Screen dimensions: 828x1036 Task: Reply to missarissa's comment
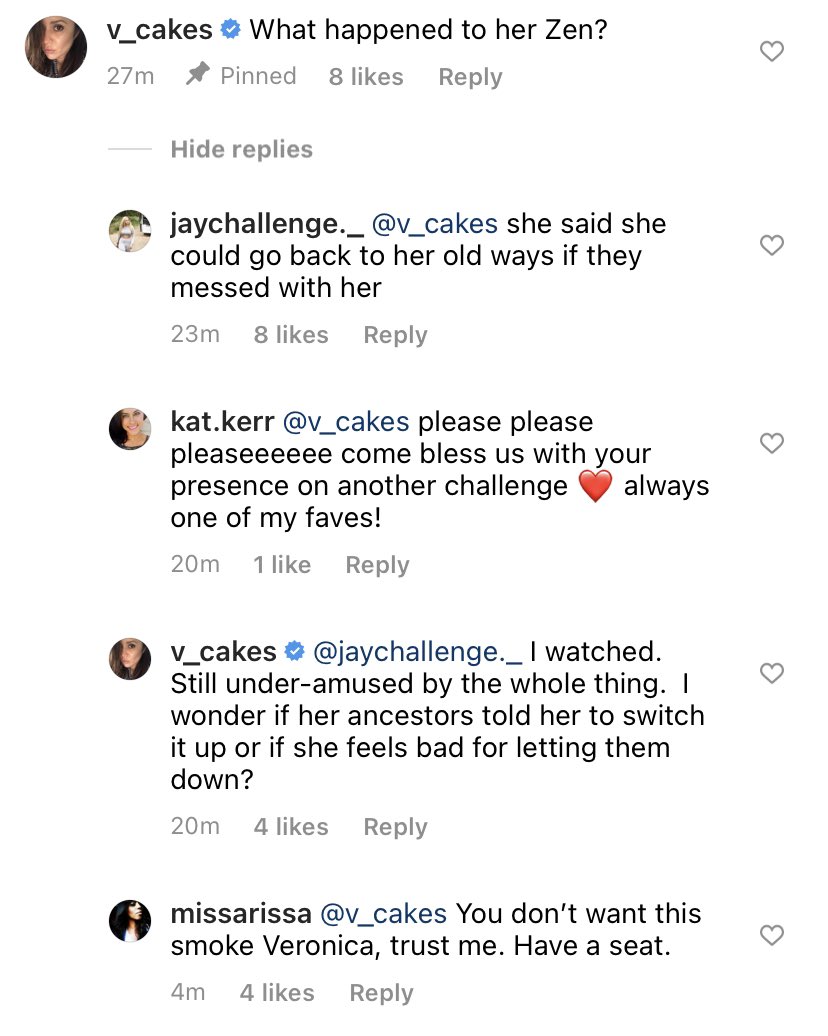[x=381, y=992]
